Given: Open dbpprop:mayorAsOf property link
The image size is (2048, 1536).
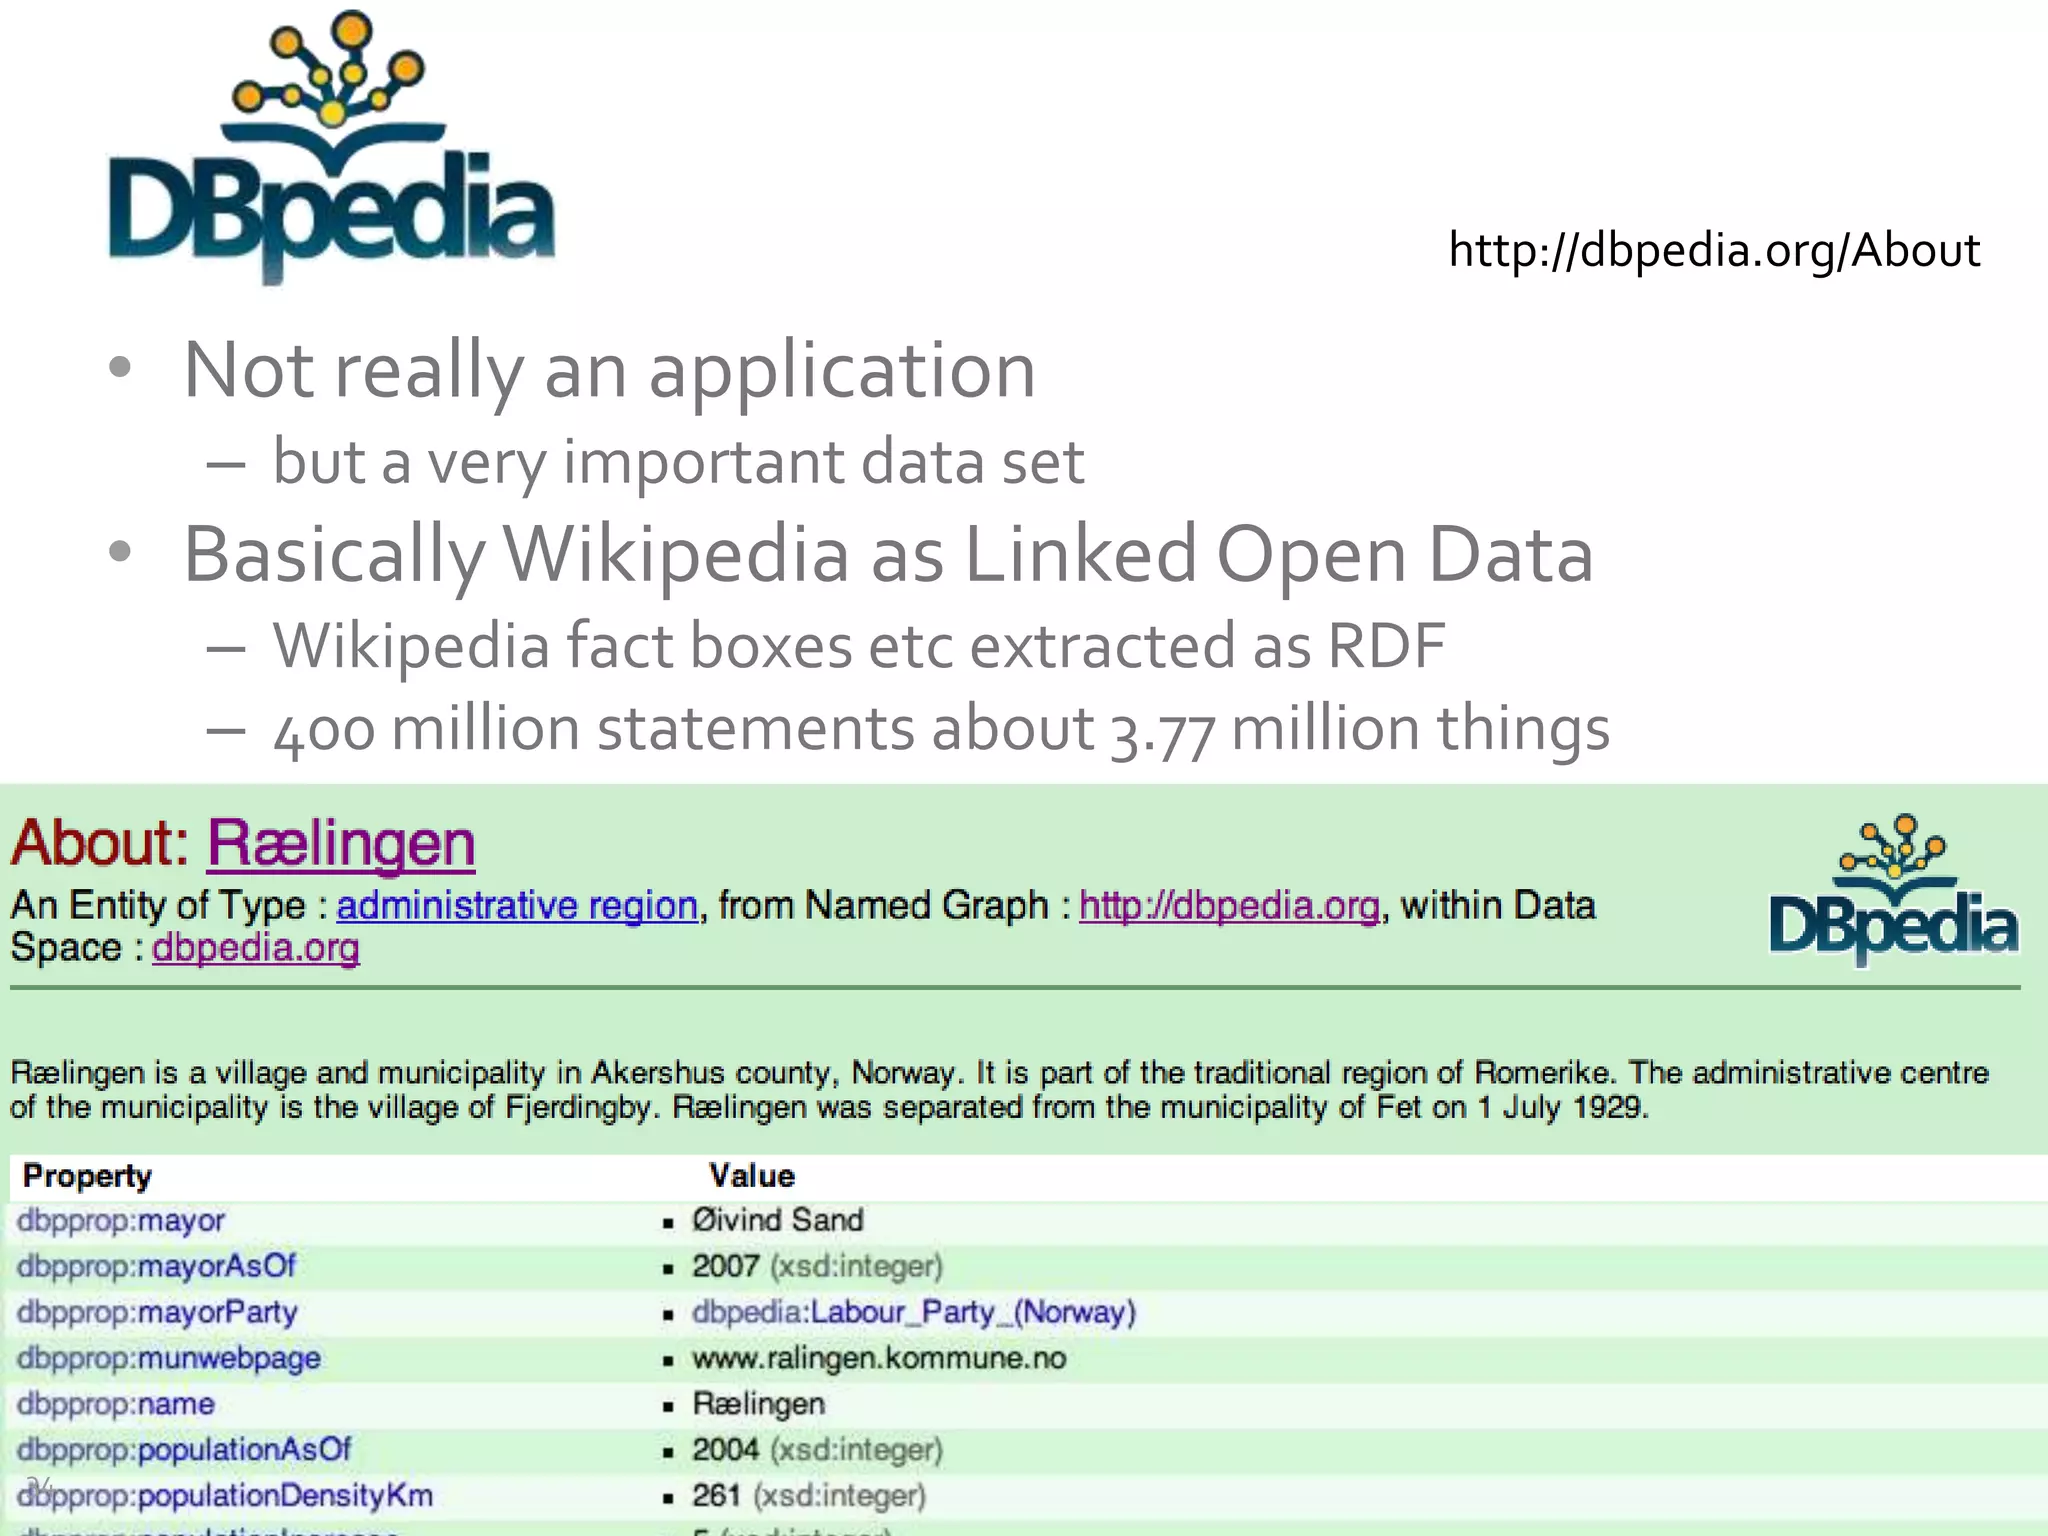Looking at the screenshot, I should (x=156, y=1266).
